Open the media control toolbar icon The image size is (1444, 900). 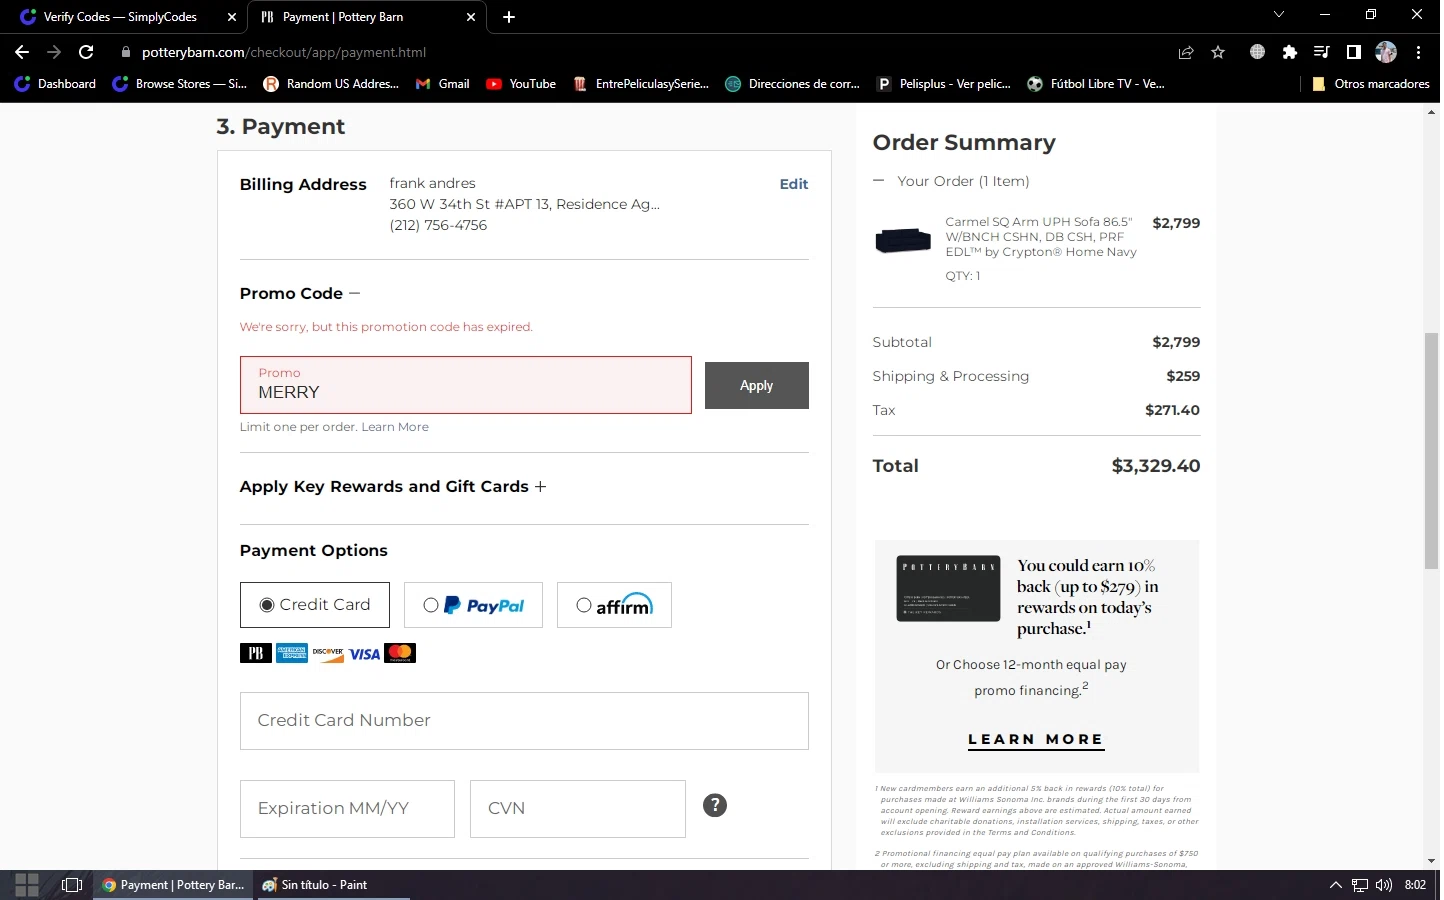1322,52
